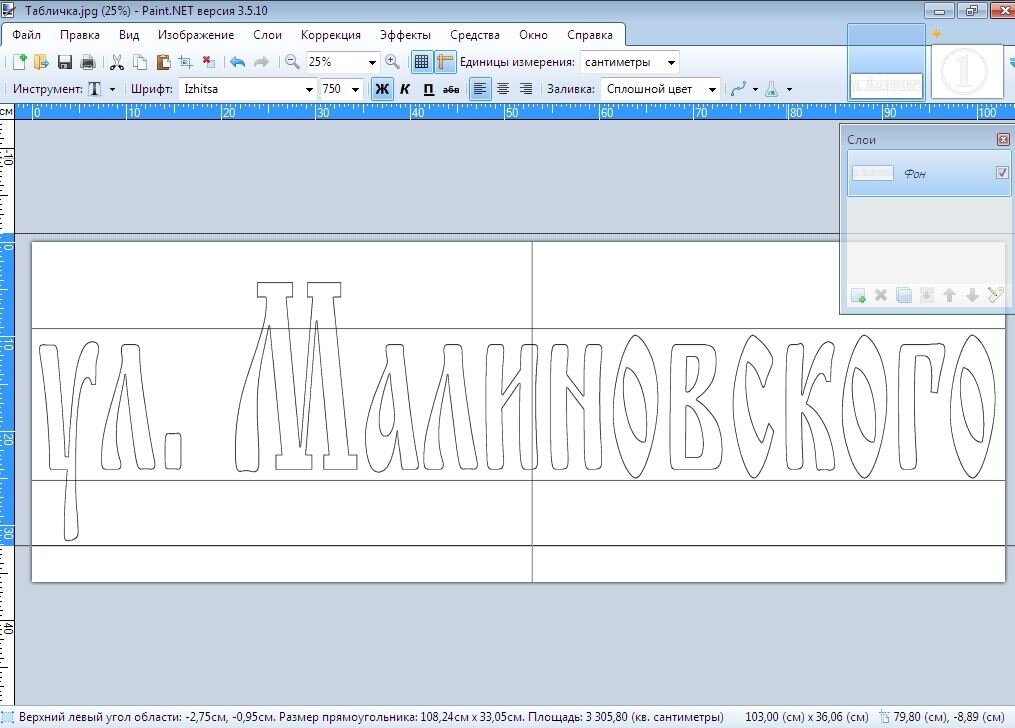The height and width of the screenshot is (728, 1015).
Task: Open the antialiasing mode dropdown arrow
Action: pyautogui.click(x=755, y=89)
